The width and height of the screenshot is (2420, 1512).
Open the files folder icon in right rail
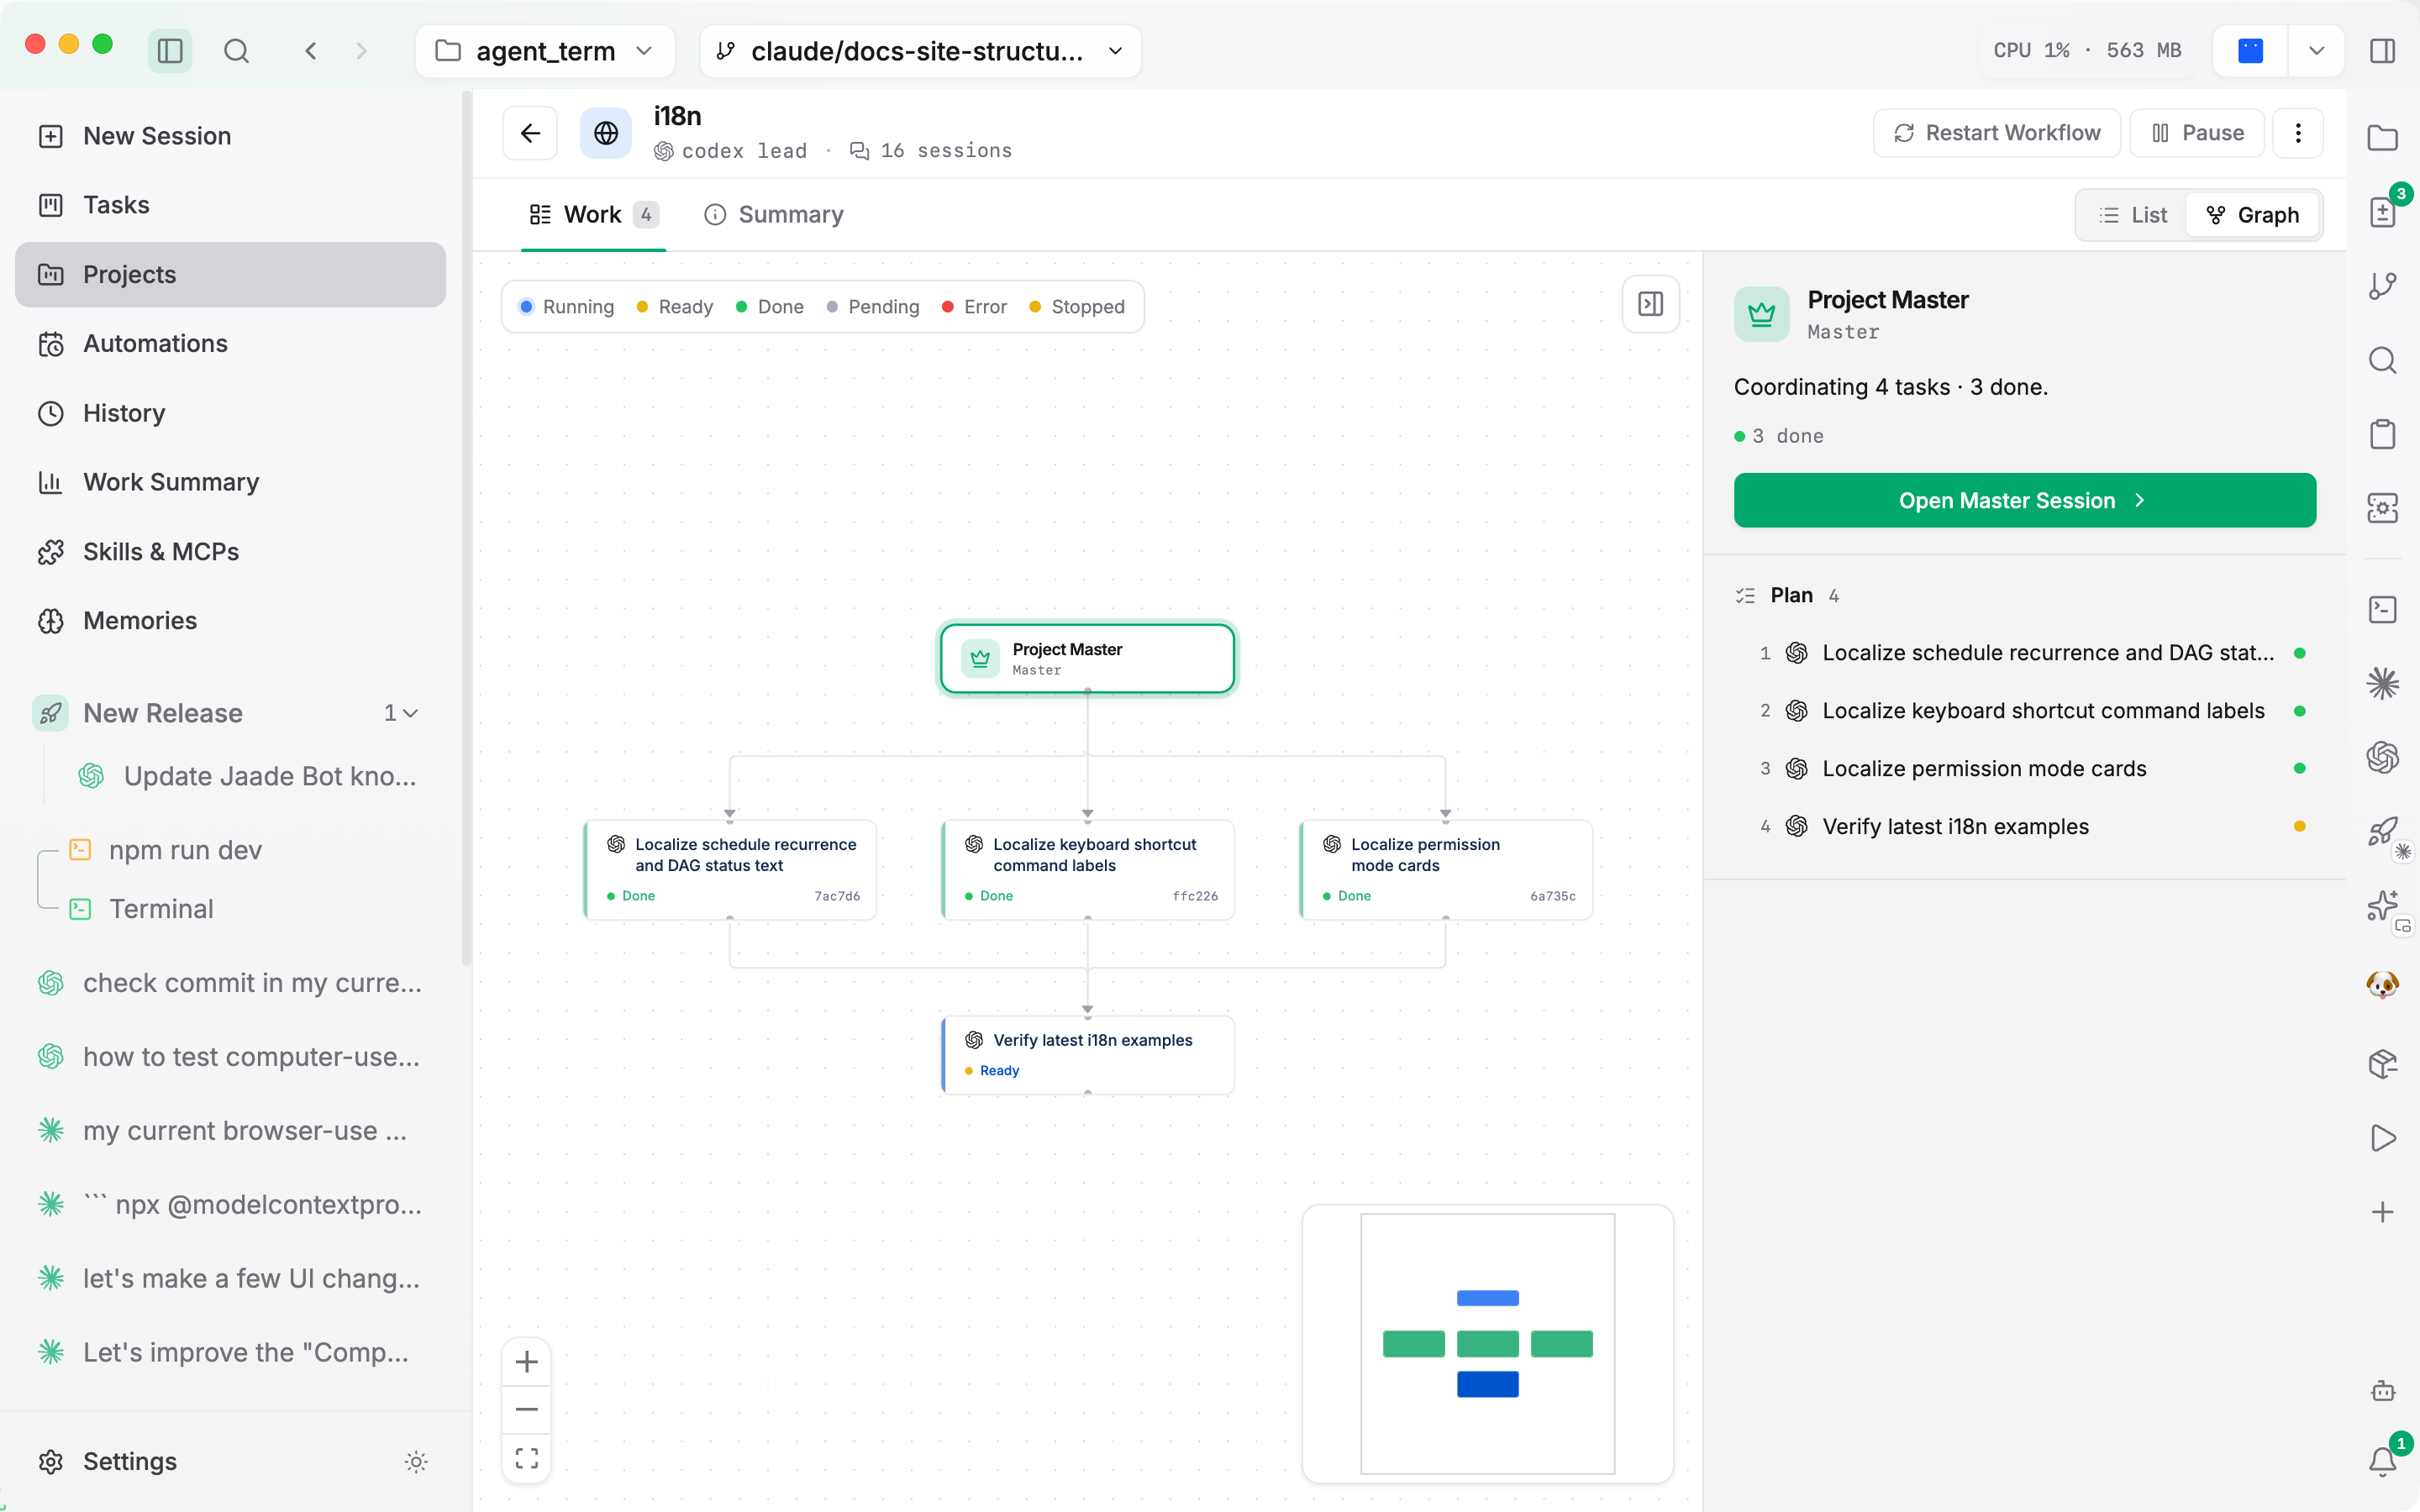pos(2382,138)
